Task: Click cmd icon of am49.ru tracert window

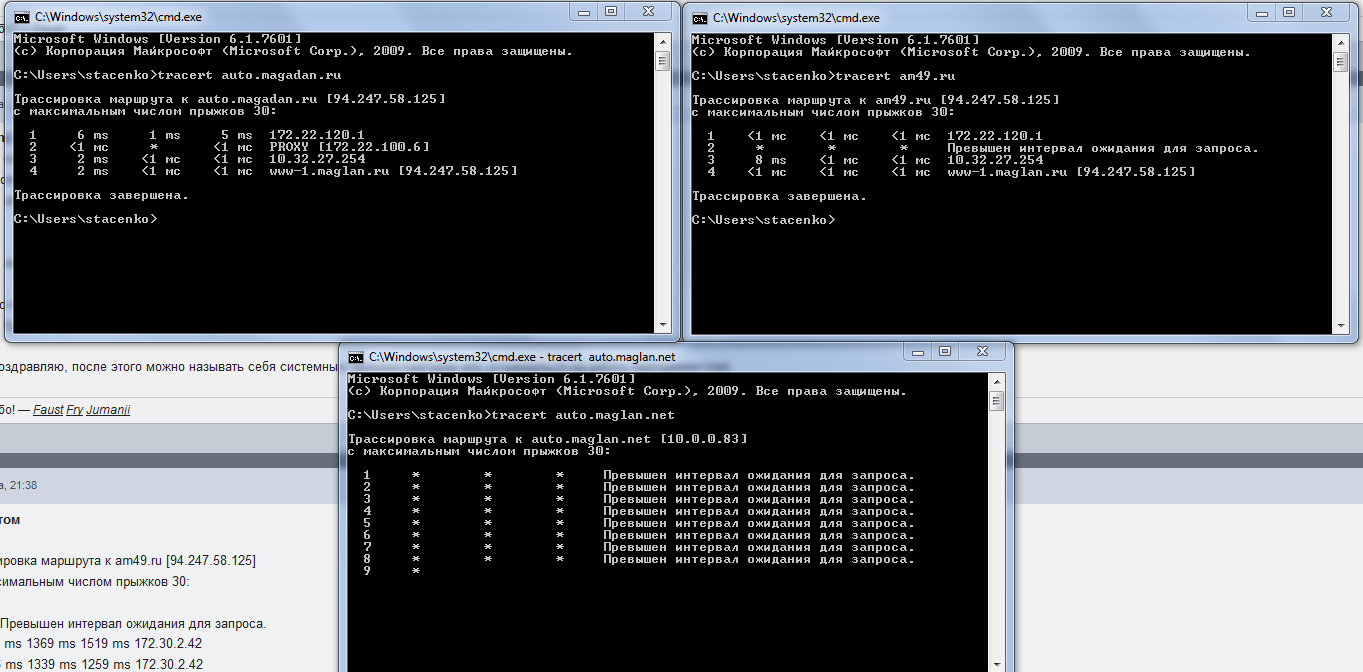Action: point(700,17)
